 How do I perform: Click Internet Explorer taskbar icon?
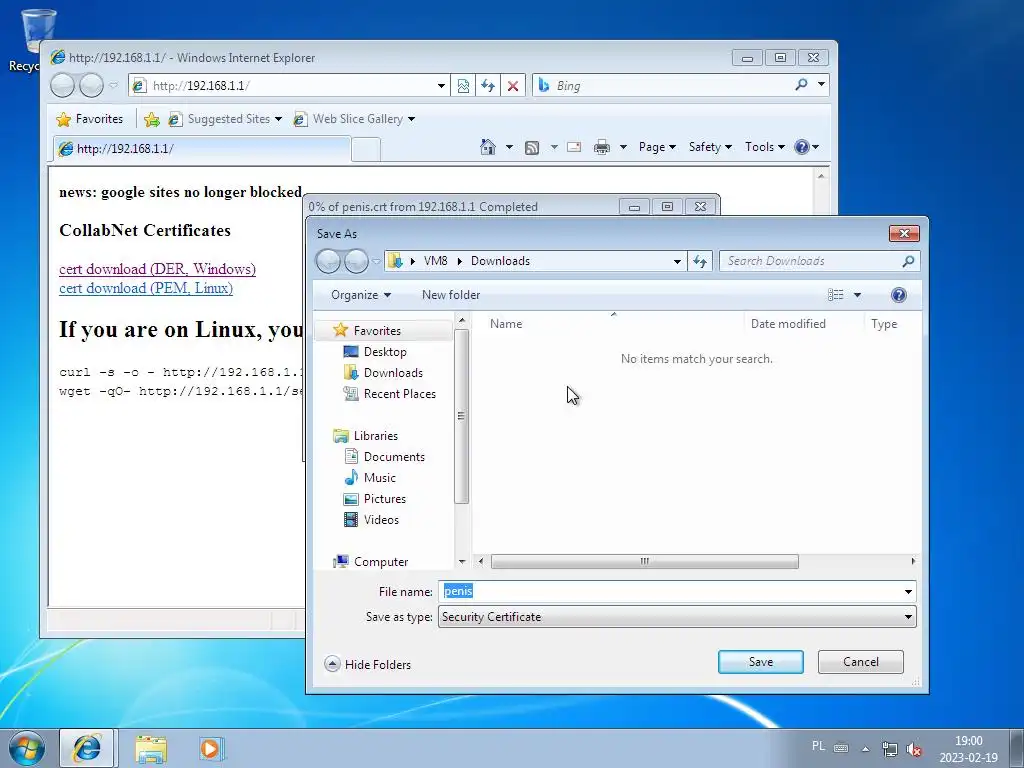coord(88,748)
